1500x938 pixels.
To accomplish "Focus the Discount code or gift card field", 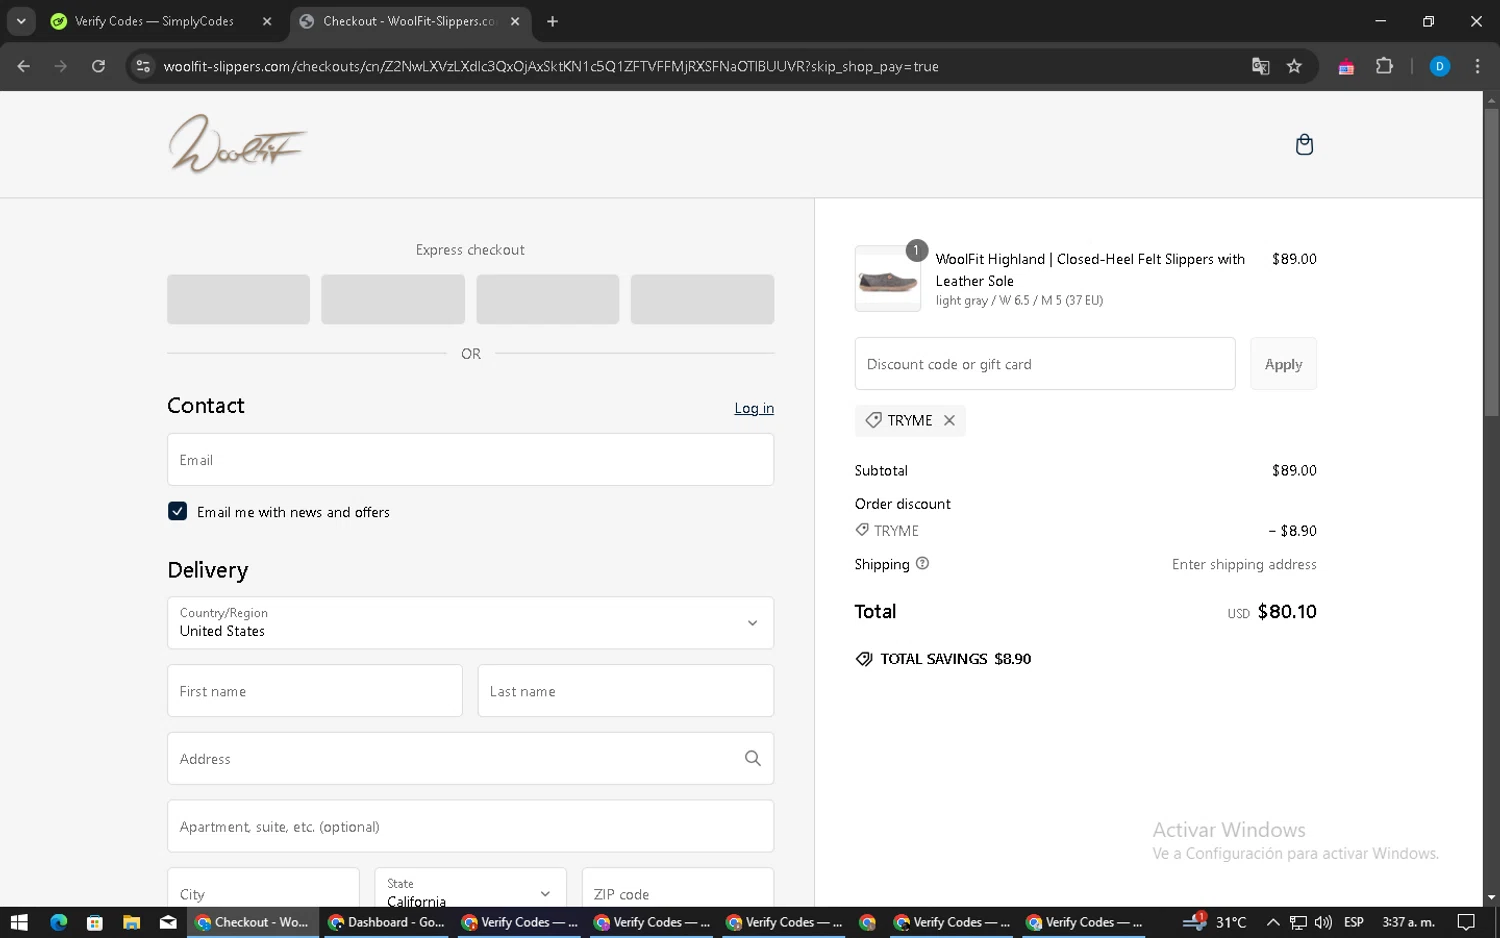I will 1045,364.
